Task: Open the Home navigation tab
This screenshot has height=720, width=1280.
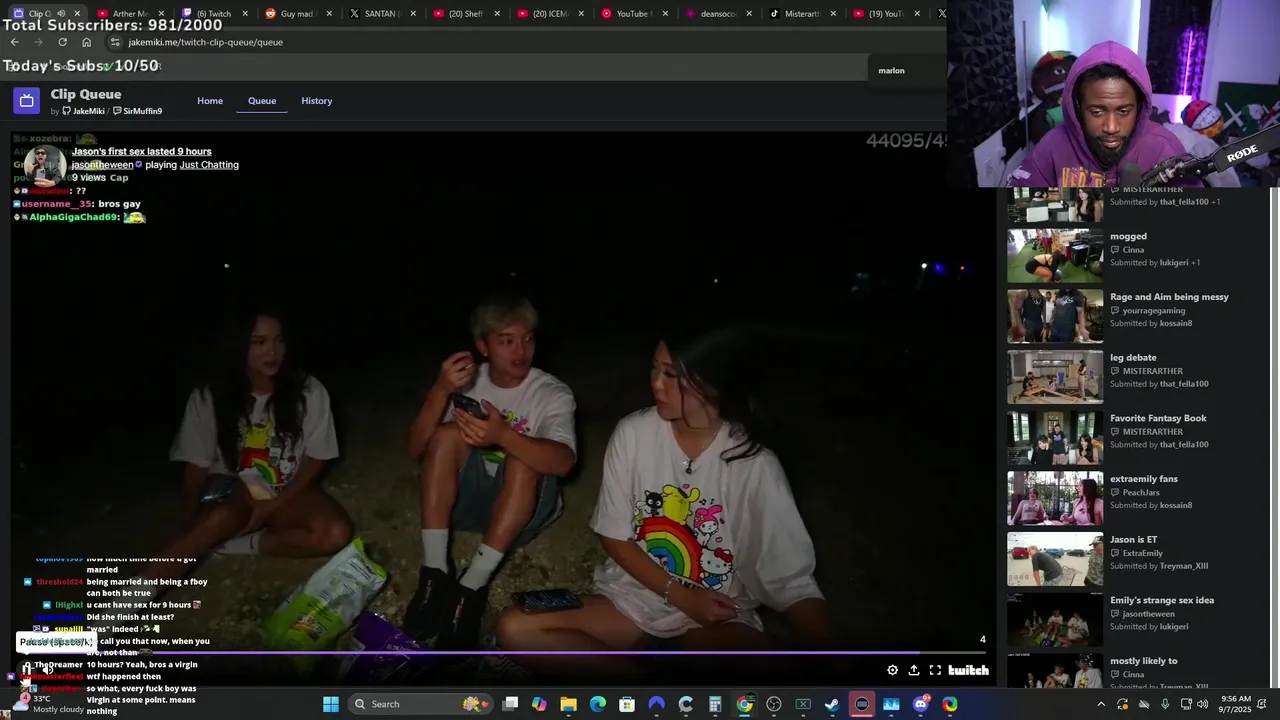Action: point(210,101)
